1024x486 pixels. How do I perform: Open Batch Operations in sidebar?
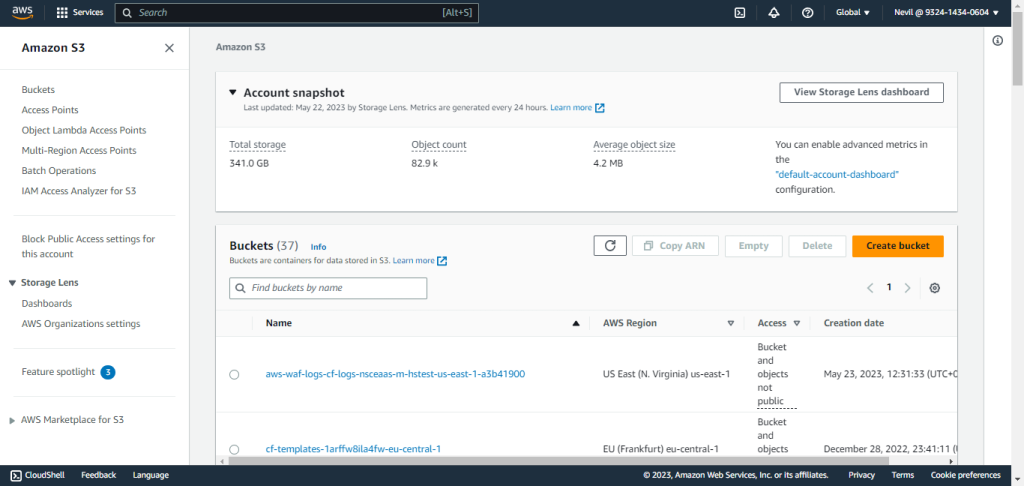click(x=59, y=170)
